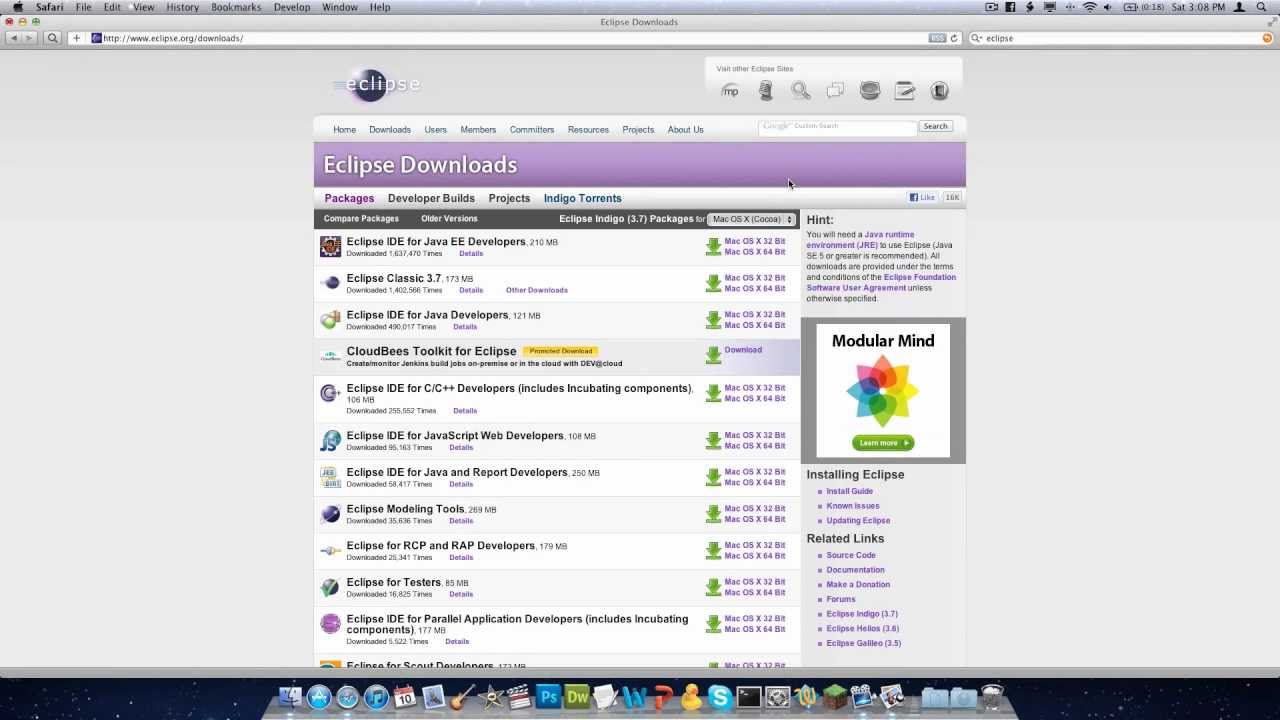The image size is (1280, 720).
Task: Click the date and time in menu bar
Action: pos(1198,7)
